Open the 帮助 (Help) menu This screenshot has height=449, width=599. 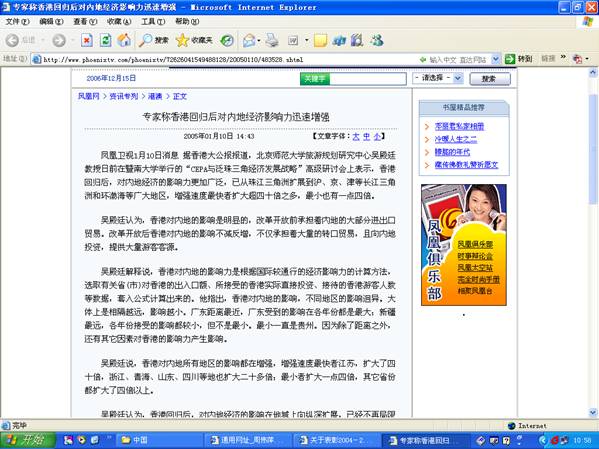point(187,21)
